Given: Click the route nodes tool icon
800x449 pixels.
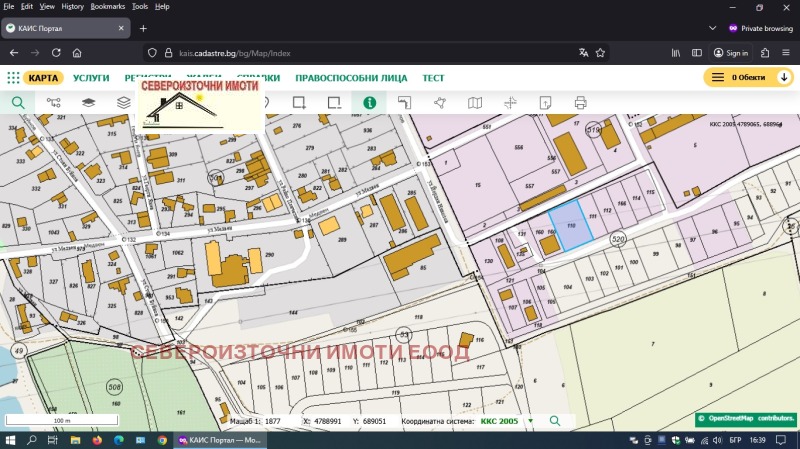Looking at the screenshot, I should coord(53,102).
